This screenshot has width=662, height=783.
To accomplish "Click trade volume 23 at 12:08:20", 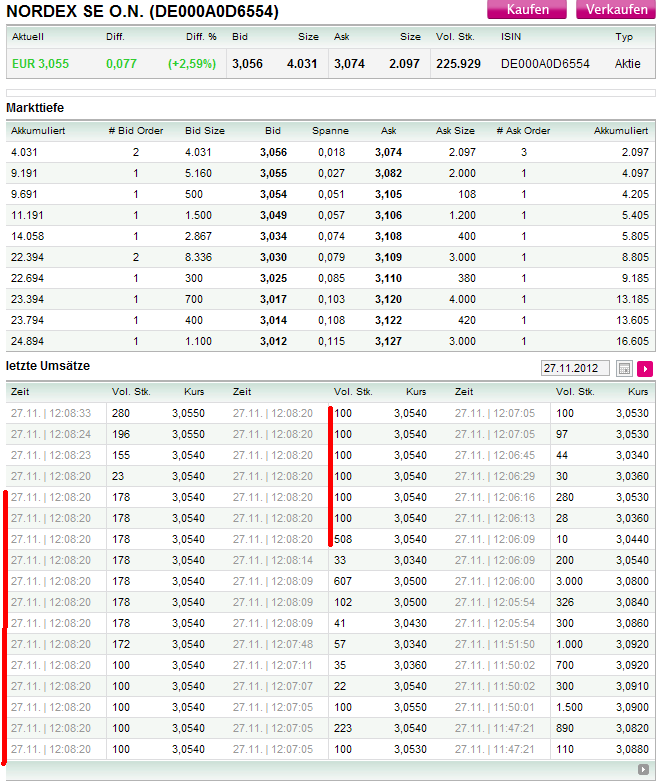I will click(118, 476).
